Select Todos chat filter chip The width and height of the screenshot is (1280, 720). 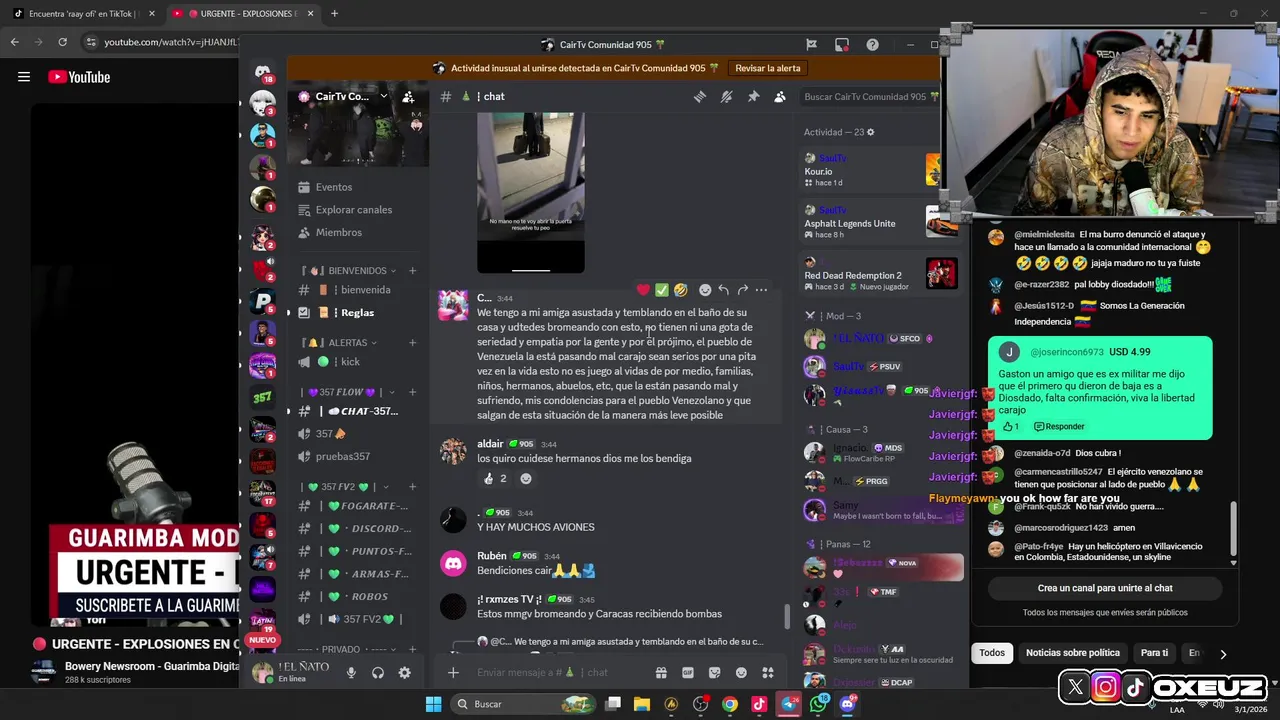pos(992,653)
